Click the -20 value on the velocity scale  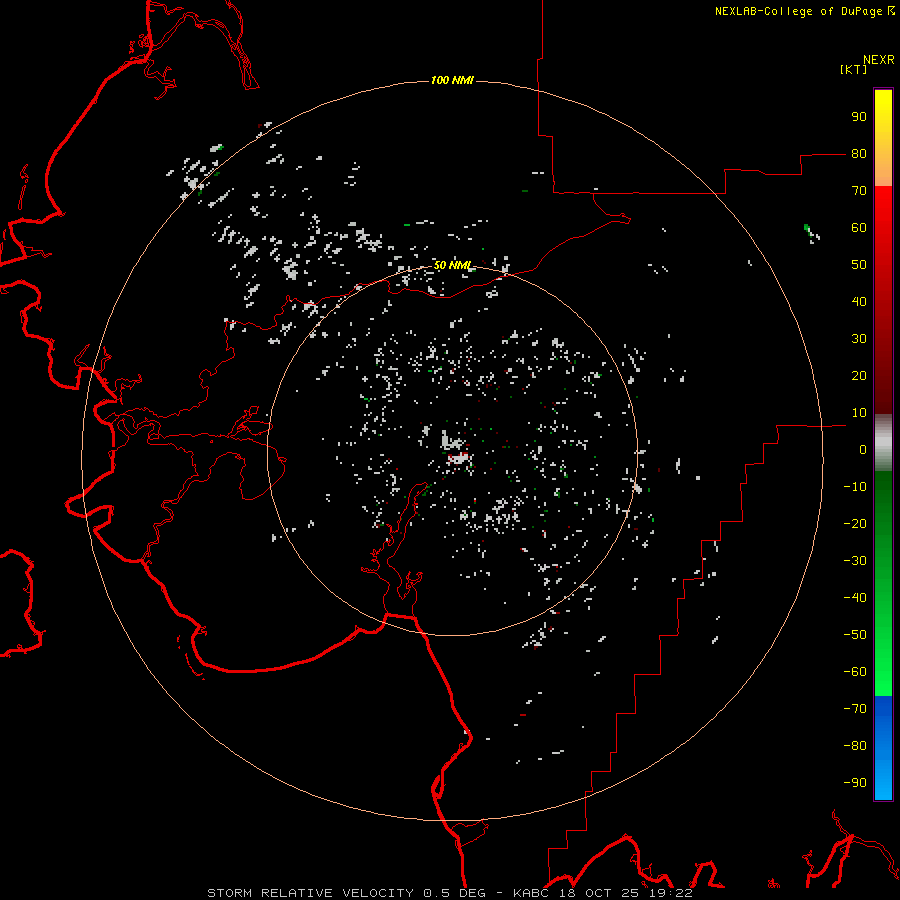pos(855,524)
